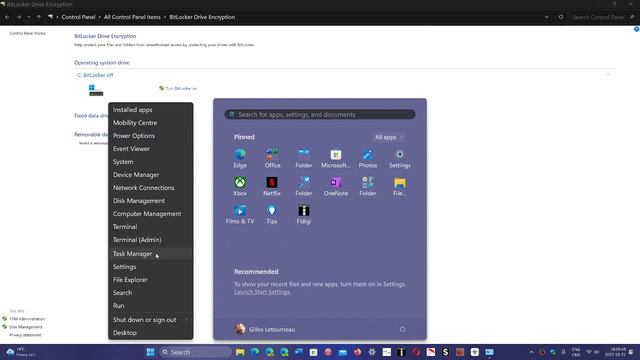
Task: Open Edge from the pinned apps
Action: [240, 158]
